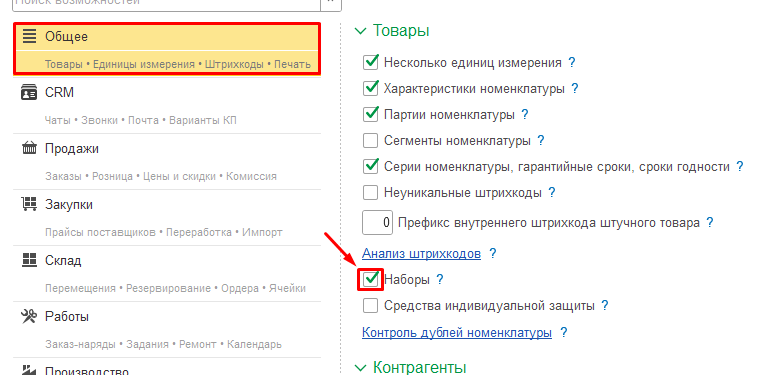Screen dimensions: 772x375
Task: Toggle the Наборы checkbox
Action: (370, 280)
